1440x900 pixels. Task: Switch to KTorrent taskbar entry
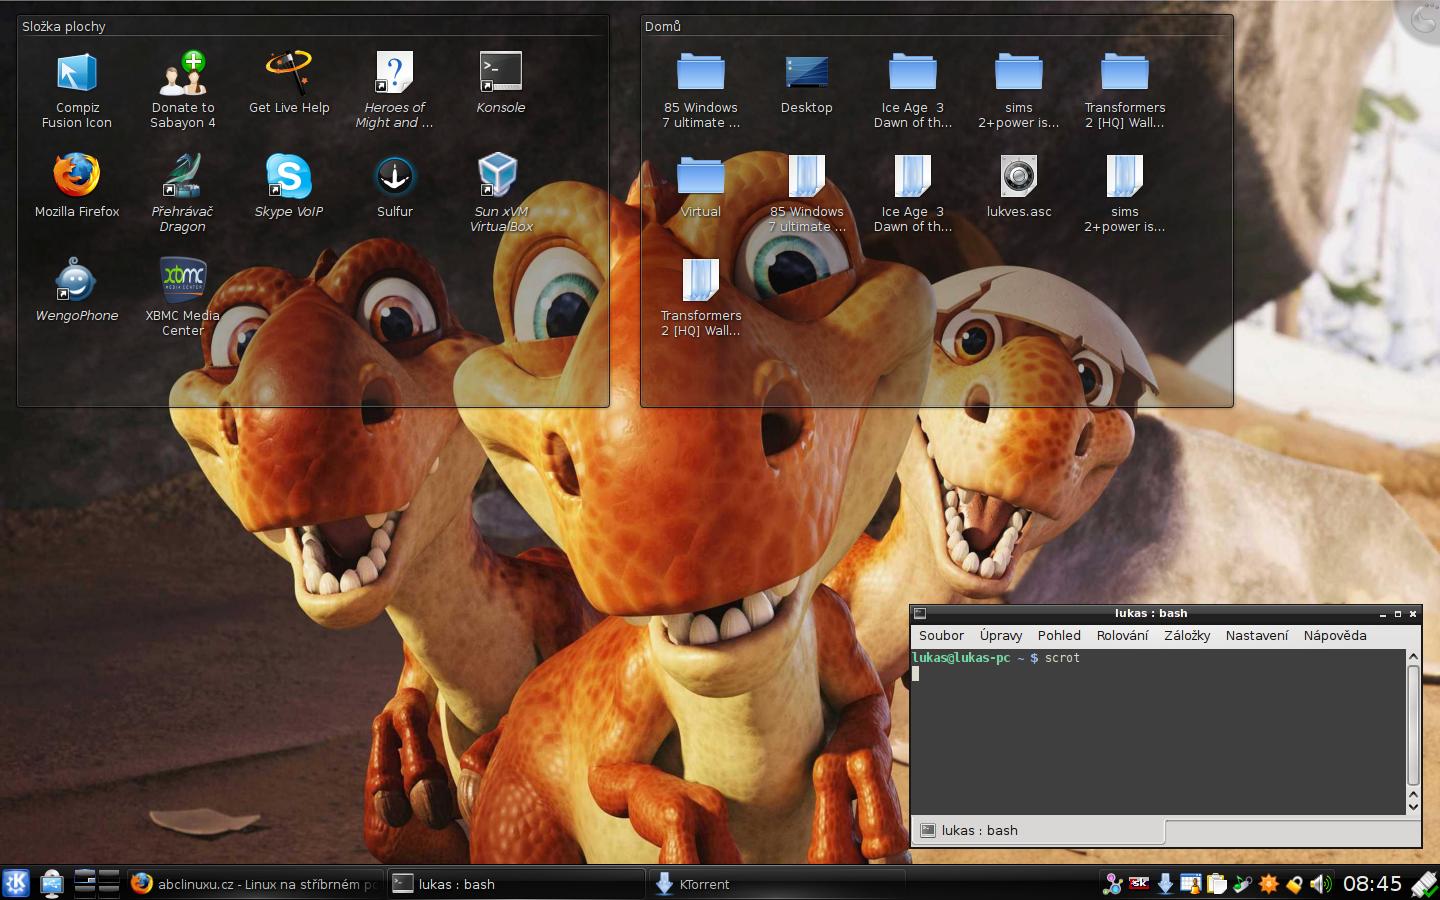click(776, 884)
